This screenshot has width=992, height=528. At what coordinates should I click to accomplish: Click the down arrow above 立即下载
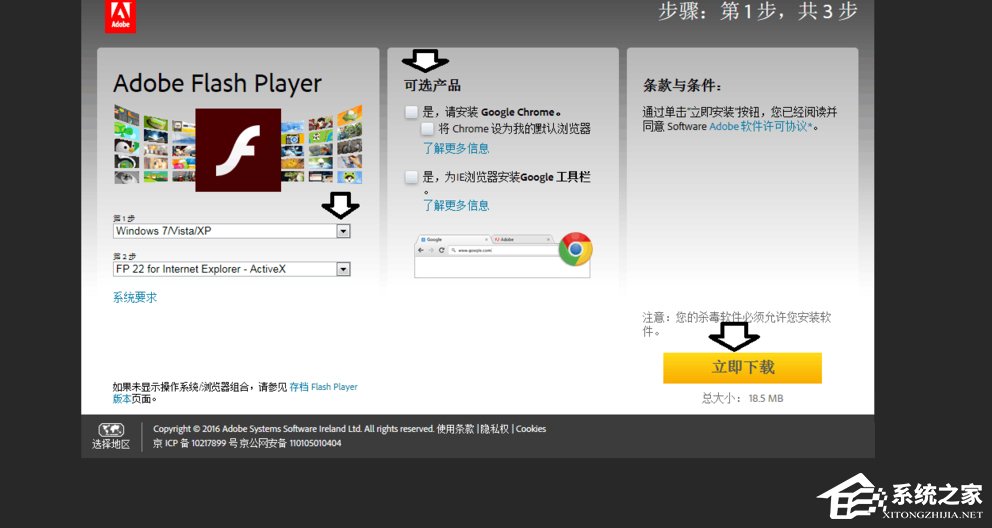734,336
